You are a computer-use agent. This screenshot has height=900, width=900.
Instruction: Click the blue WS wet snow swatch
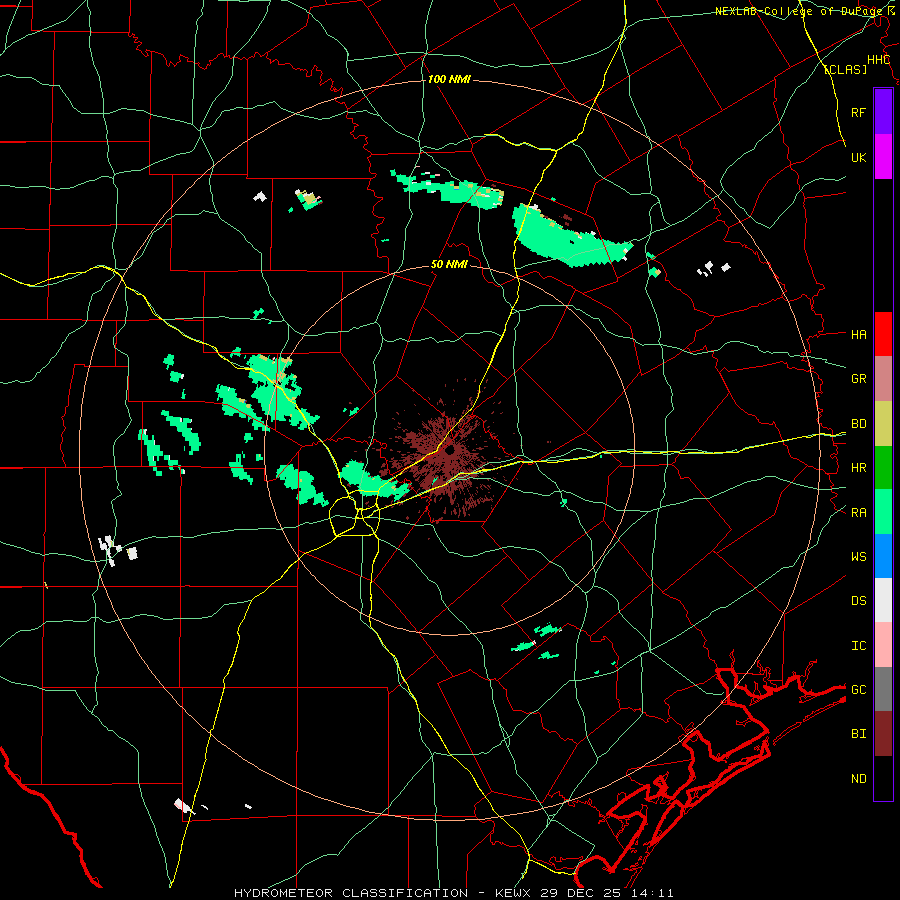click(x=883, y=556)
